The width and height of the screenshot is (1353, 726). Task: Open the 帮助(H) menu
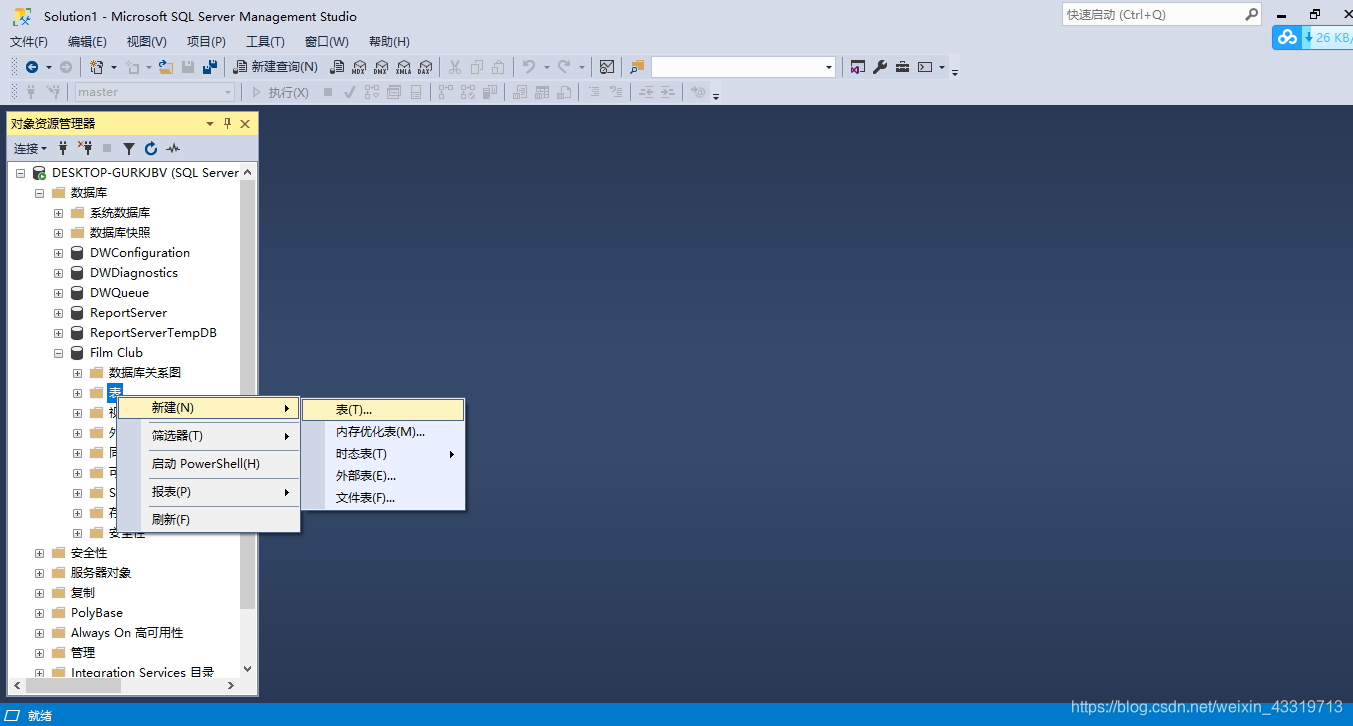(389, 41)
